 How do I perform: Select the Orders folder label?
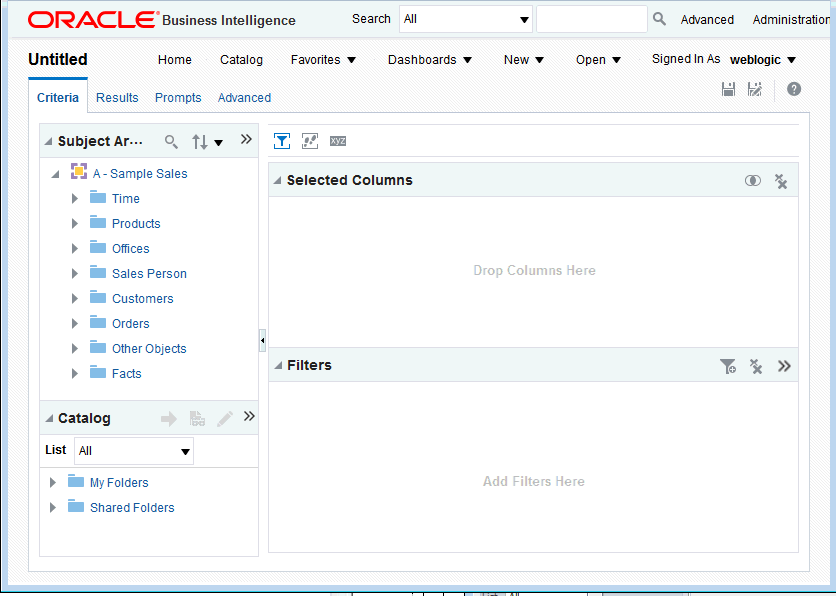point(131,324)
